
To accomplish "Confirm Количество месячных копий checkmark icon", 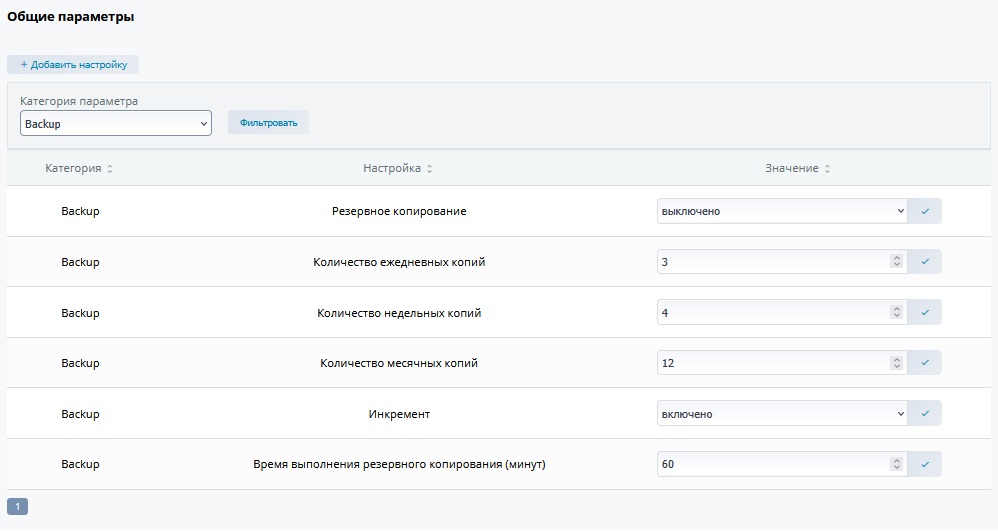I will (925, 363).
